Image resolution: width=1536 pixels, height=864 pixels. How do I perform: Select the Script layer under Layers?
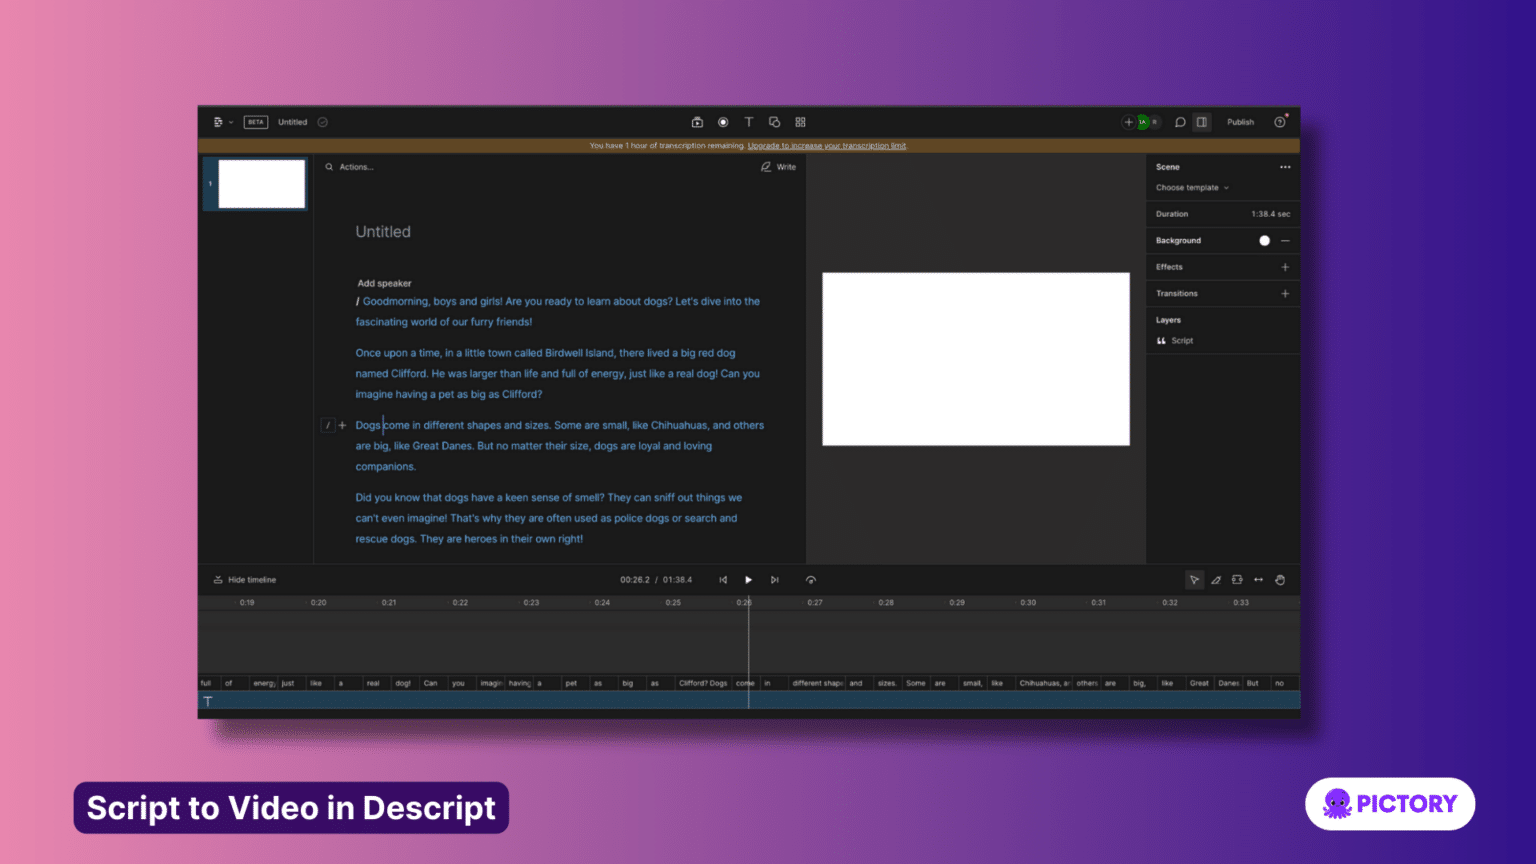[x=1180, y=340]
